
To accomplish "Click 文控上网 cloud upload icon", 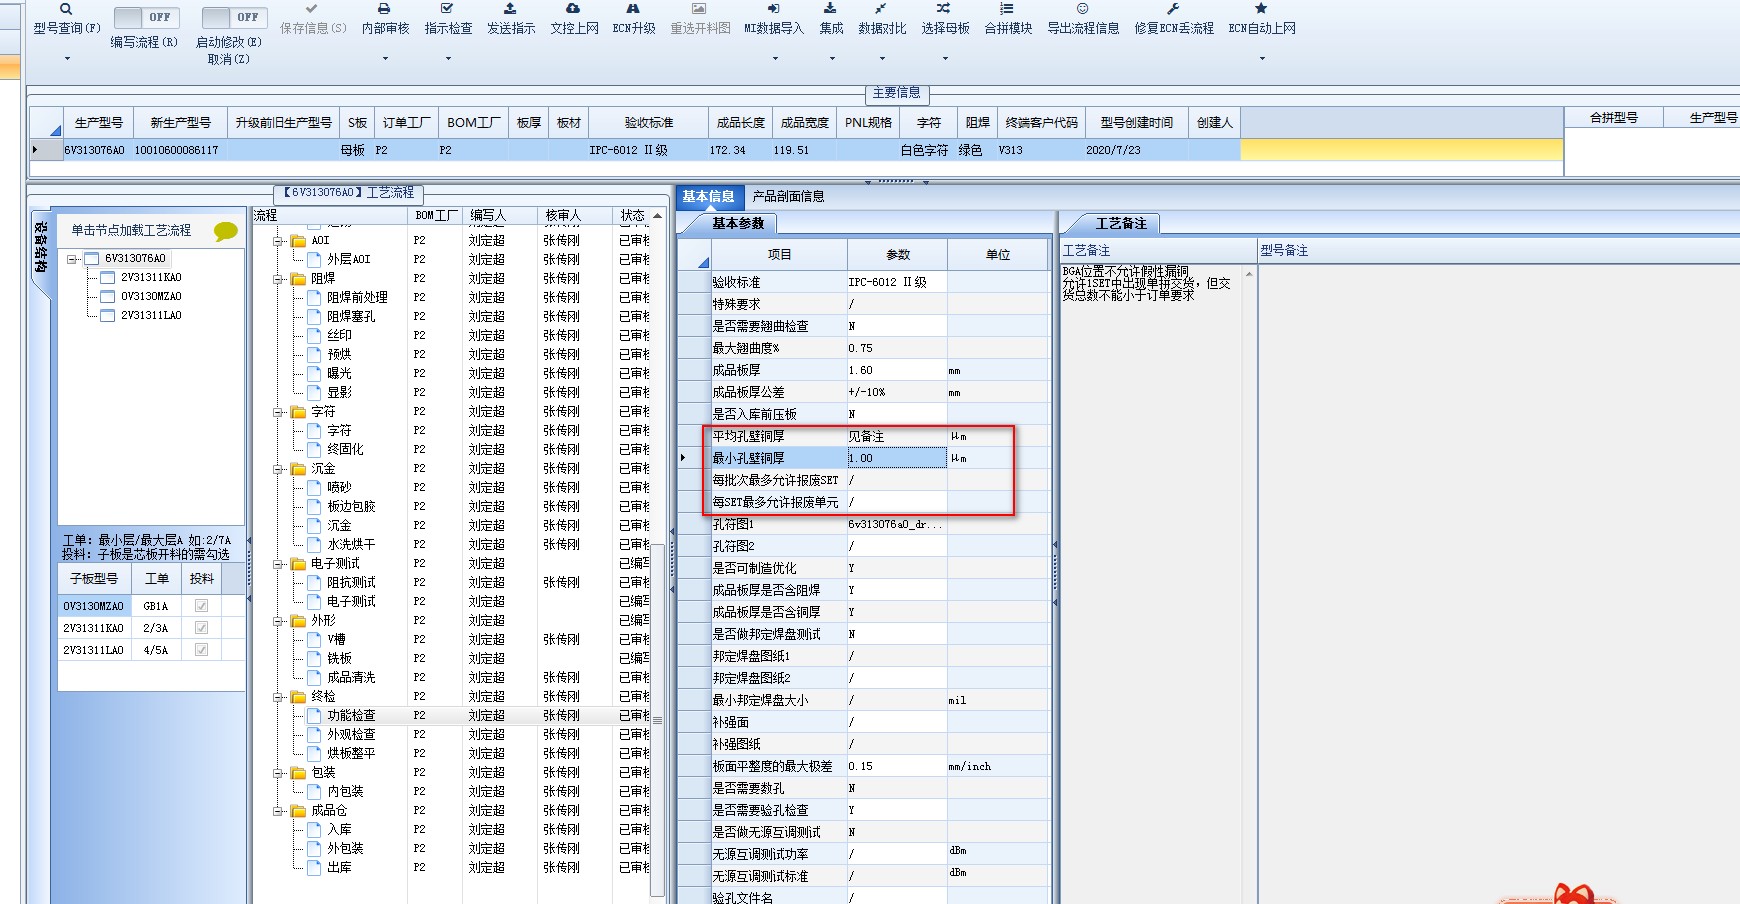I will [x=573, y=9].
